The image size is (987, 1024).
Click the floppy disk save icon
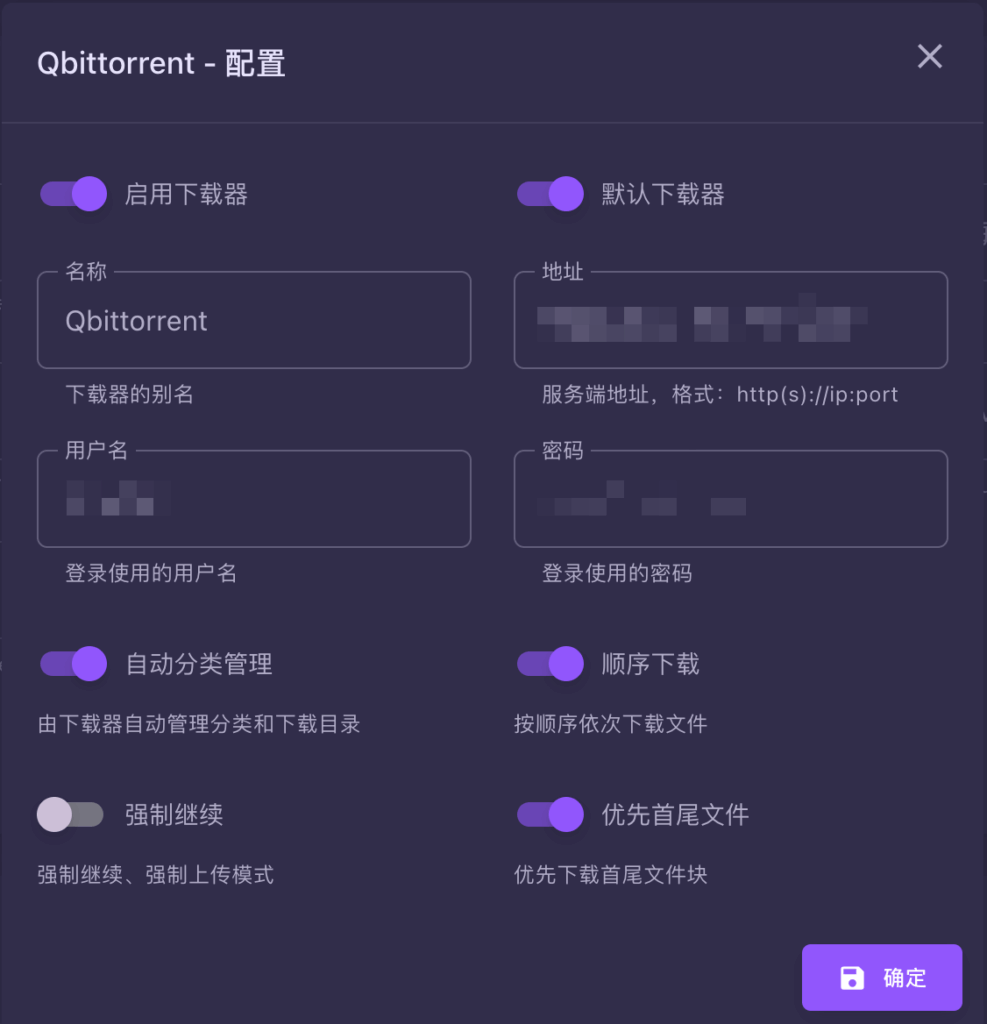pos(851,978)
